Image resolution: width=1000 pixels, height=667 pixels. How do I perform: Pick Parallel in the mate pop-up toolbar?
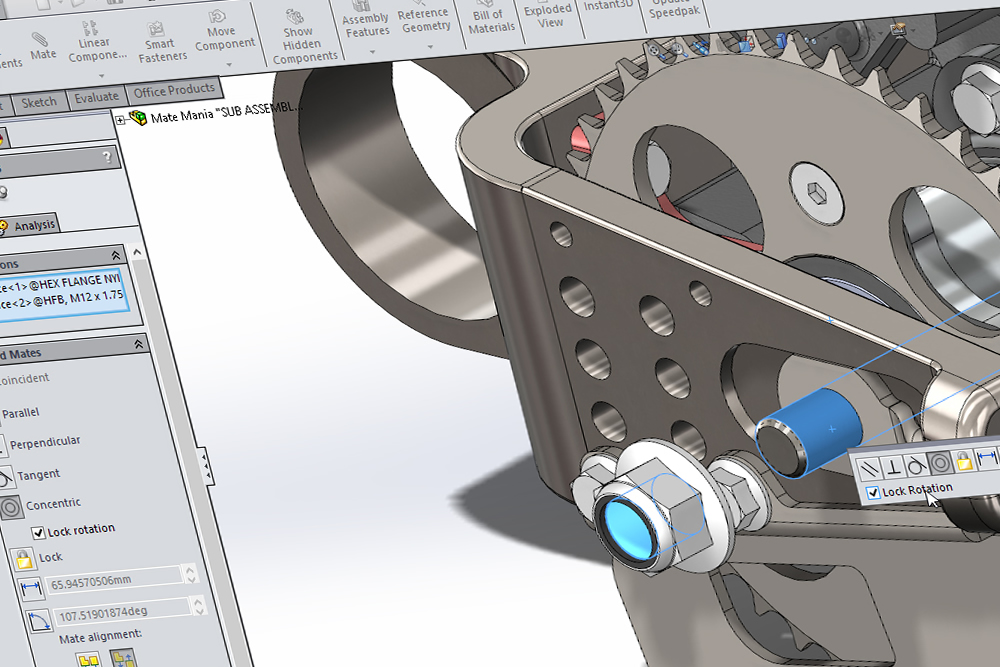point(869,470)
